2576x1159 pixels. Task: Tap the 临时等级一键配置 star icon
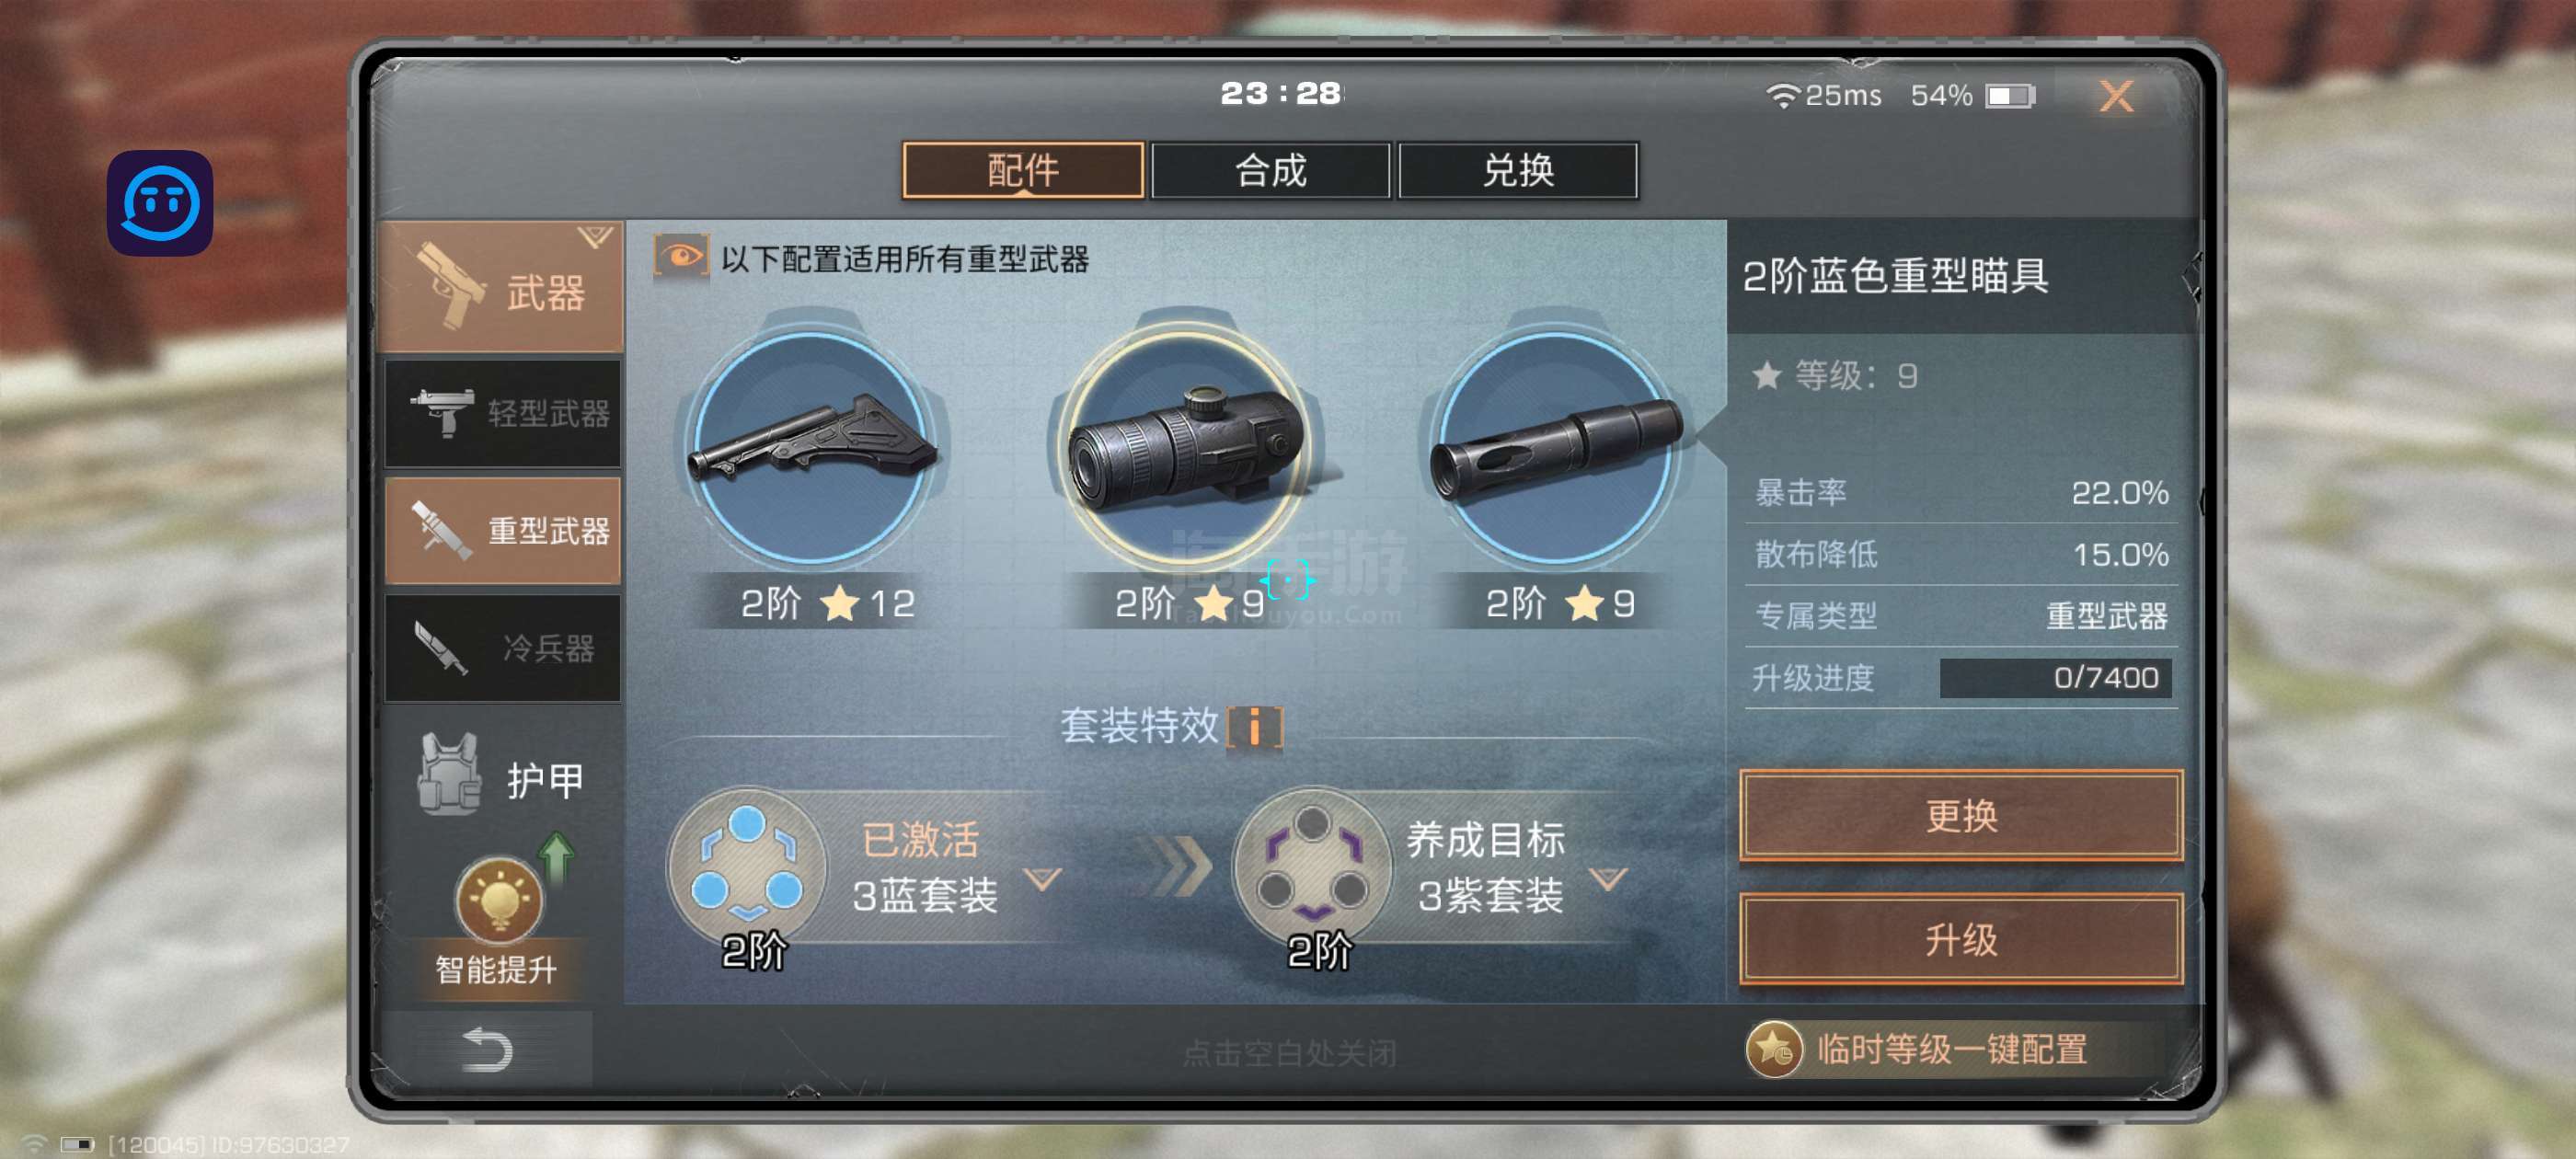point(1773,1049)
